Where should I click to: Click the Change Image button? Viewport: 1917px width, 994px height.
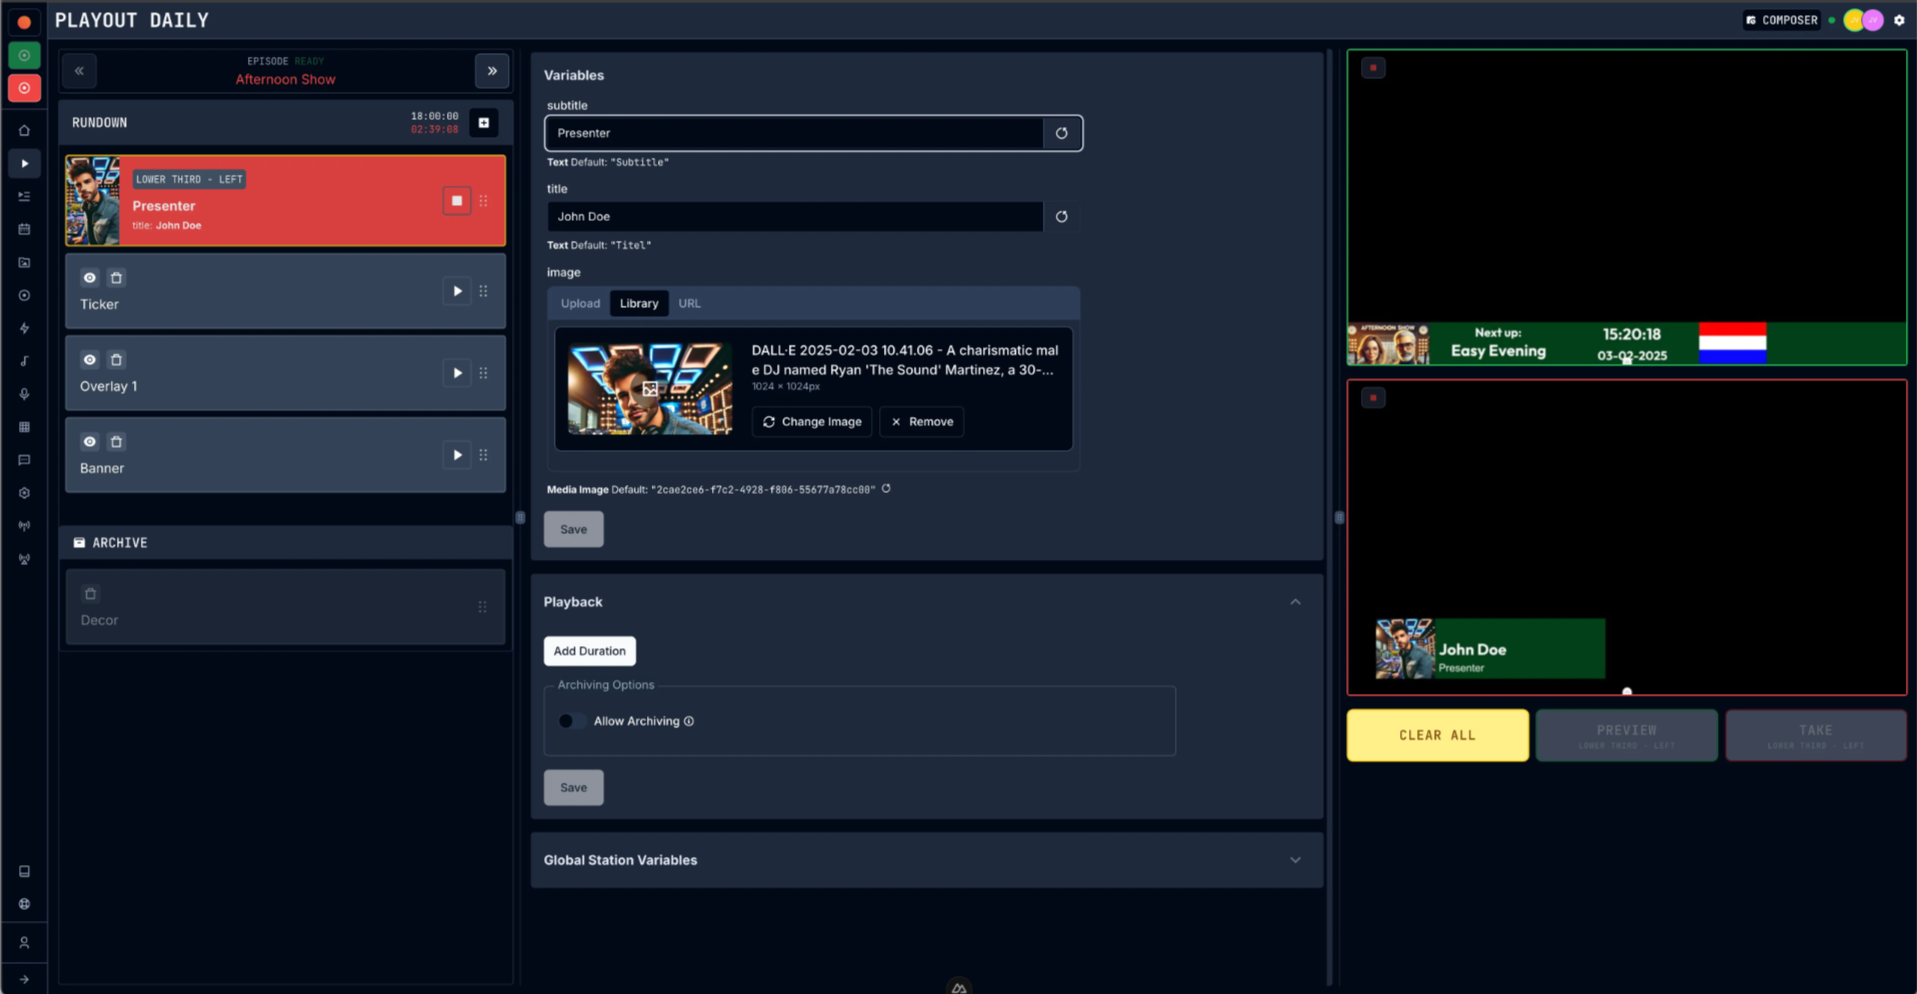812,422
